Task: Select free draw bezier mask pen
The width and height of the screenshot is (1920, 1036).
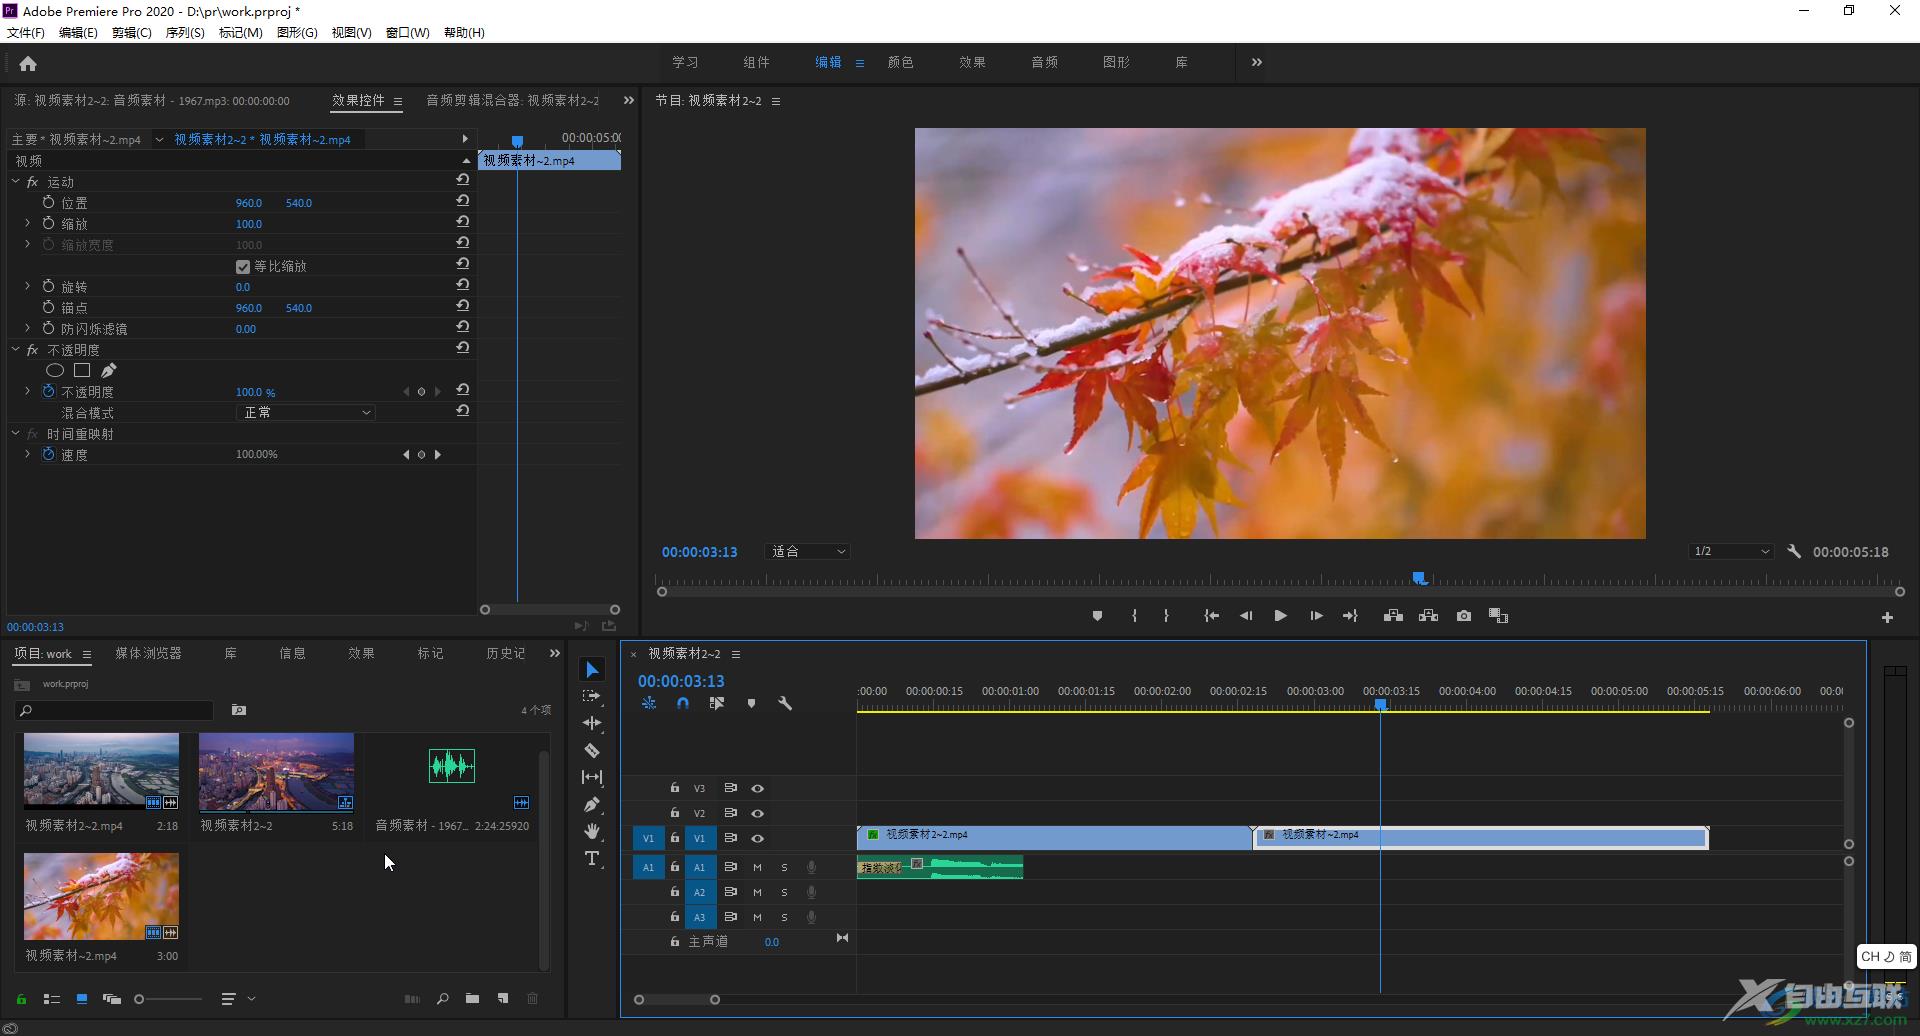Action: pos(108,370)
